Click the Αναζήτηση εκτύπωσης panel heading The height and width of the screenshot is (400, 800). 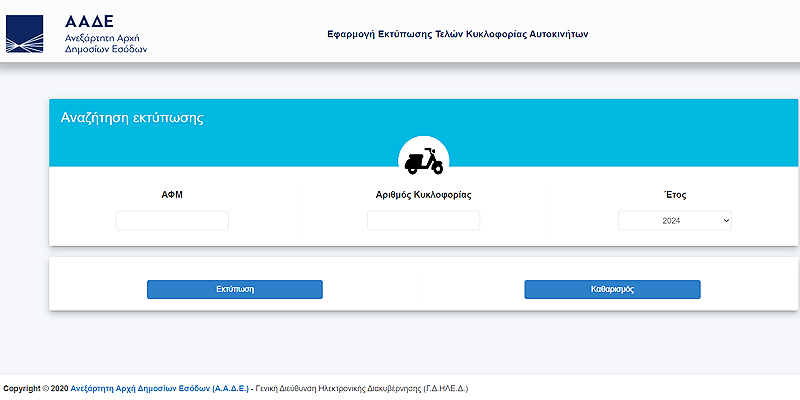[132, 117]
